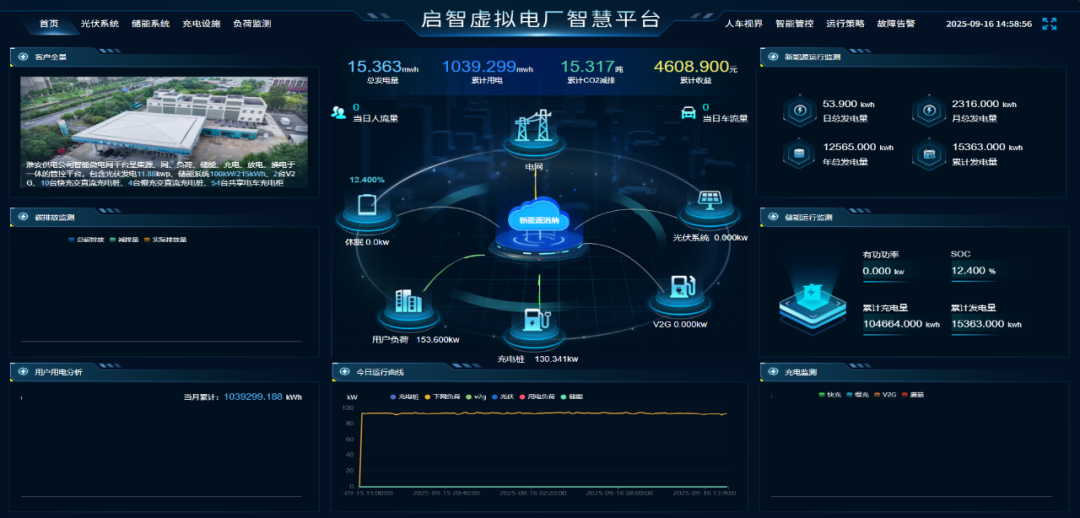Go to the 人车视界 page
This screenshot has width=1080, height=518.
(744, 23)
